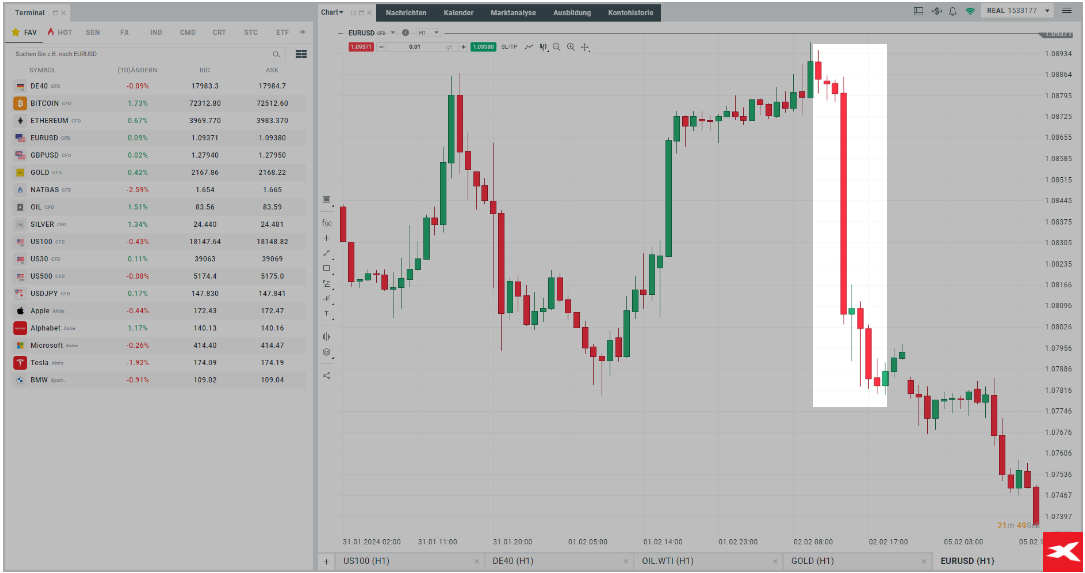1085x573 pixels.
Task: Check the green connection status icon
Action: coord(970,11)
